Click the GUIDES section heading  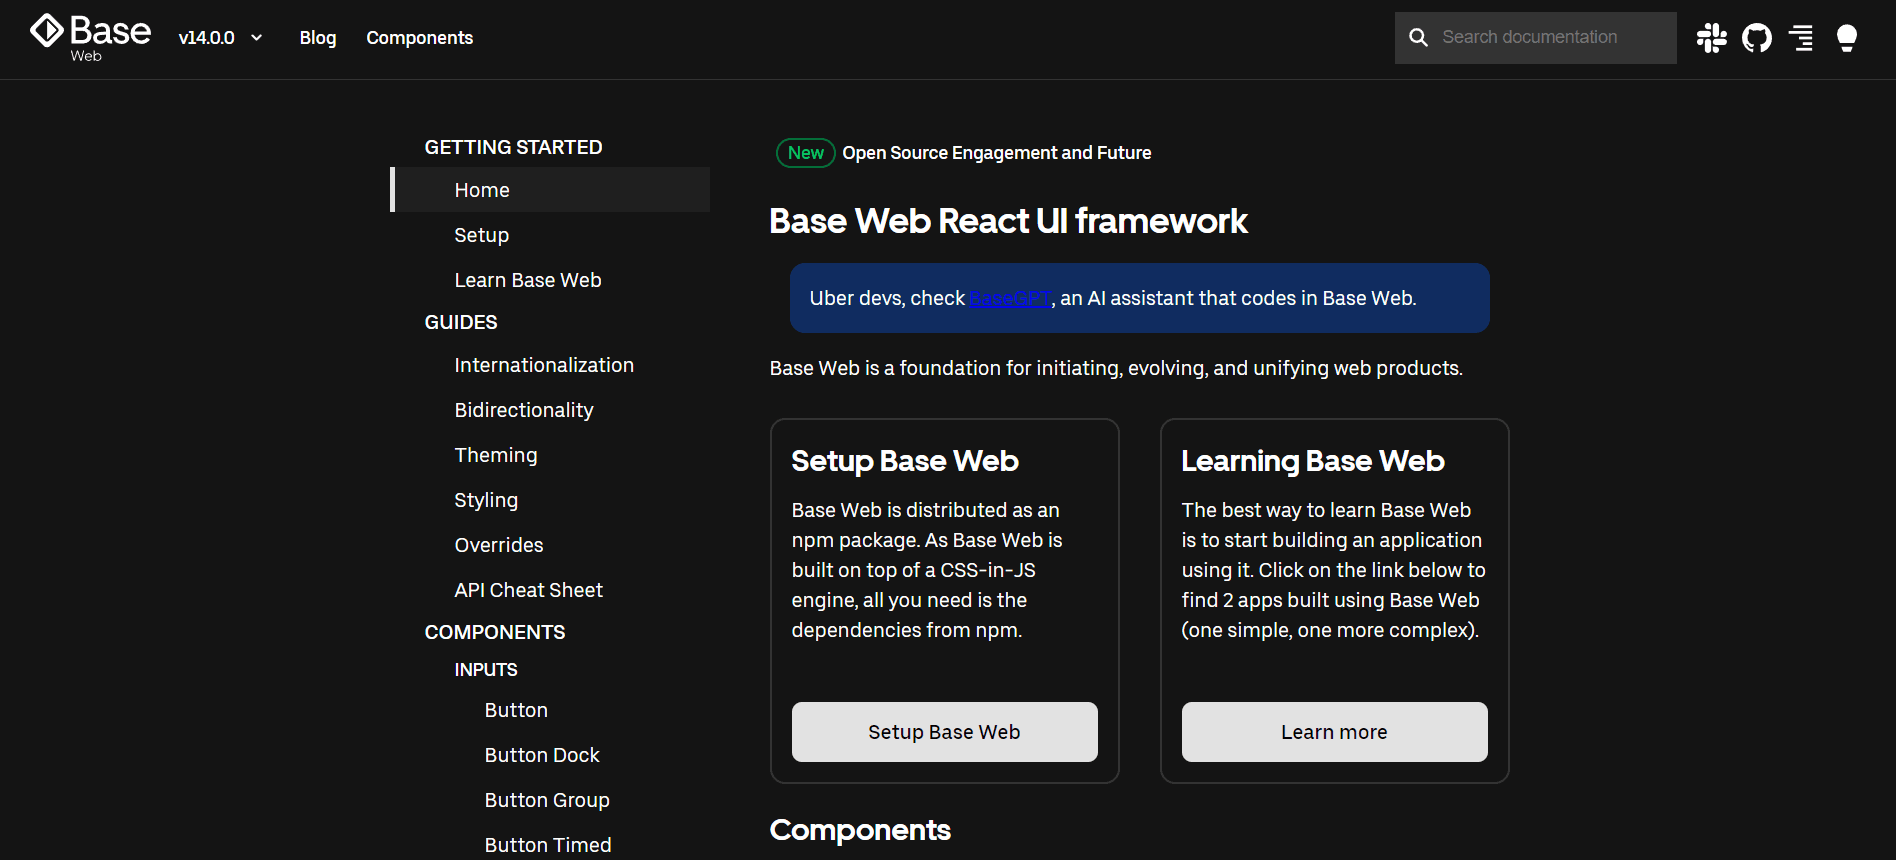[x=461, y=322]
